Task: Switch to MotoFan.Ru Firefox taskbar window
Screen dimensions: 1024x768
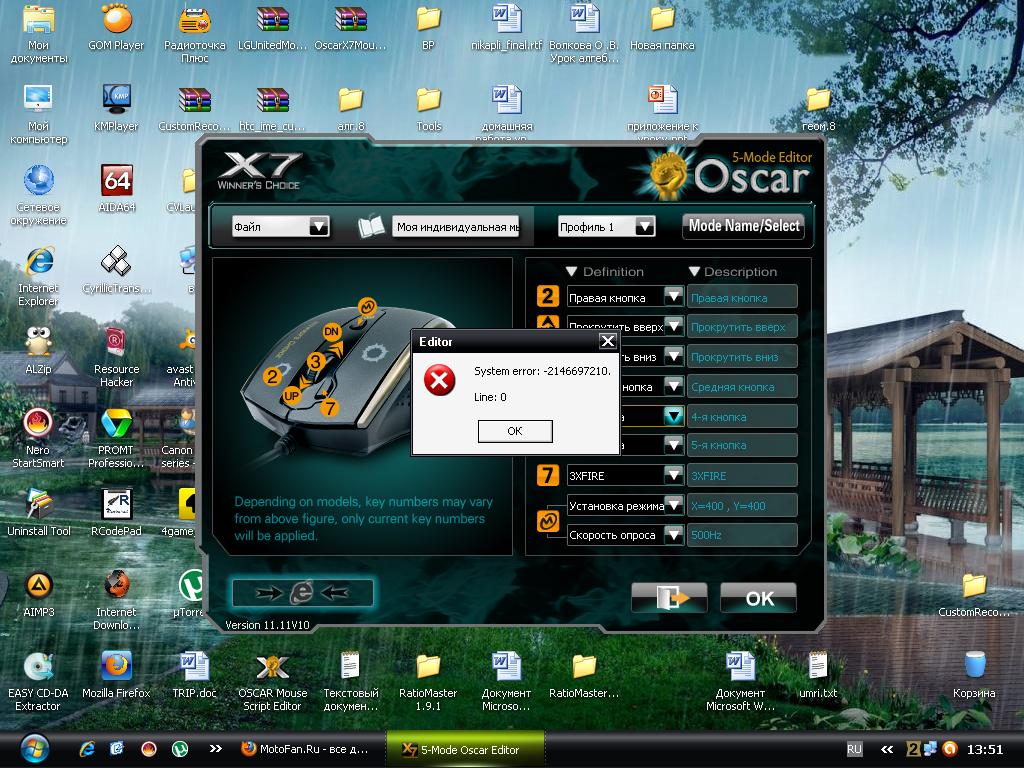Action: pyautogui.click(x=306, y=749)
